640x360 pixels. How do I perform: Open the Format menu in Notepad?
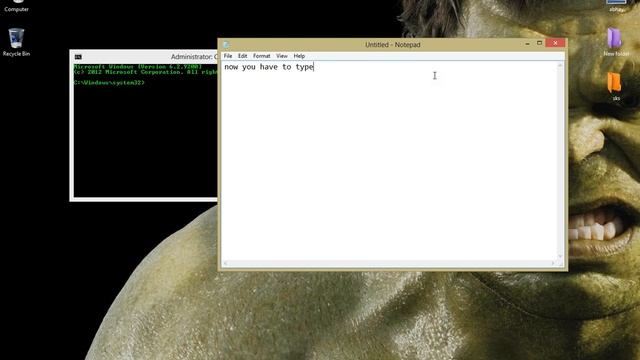262,56
